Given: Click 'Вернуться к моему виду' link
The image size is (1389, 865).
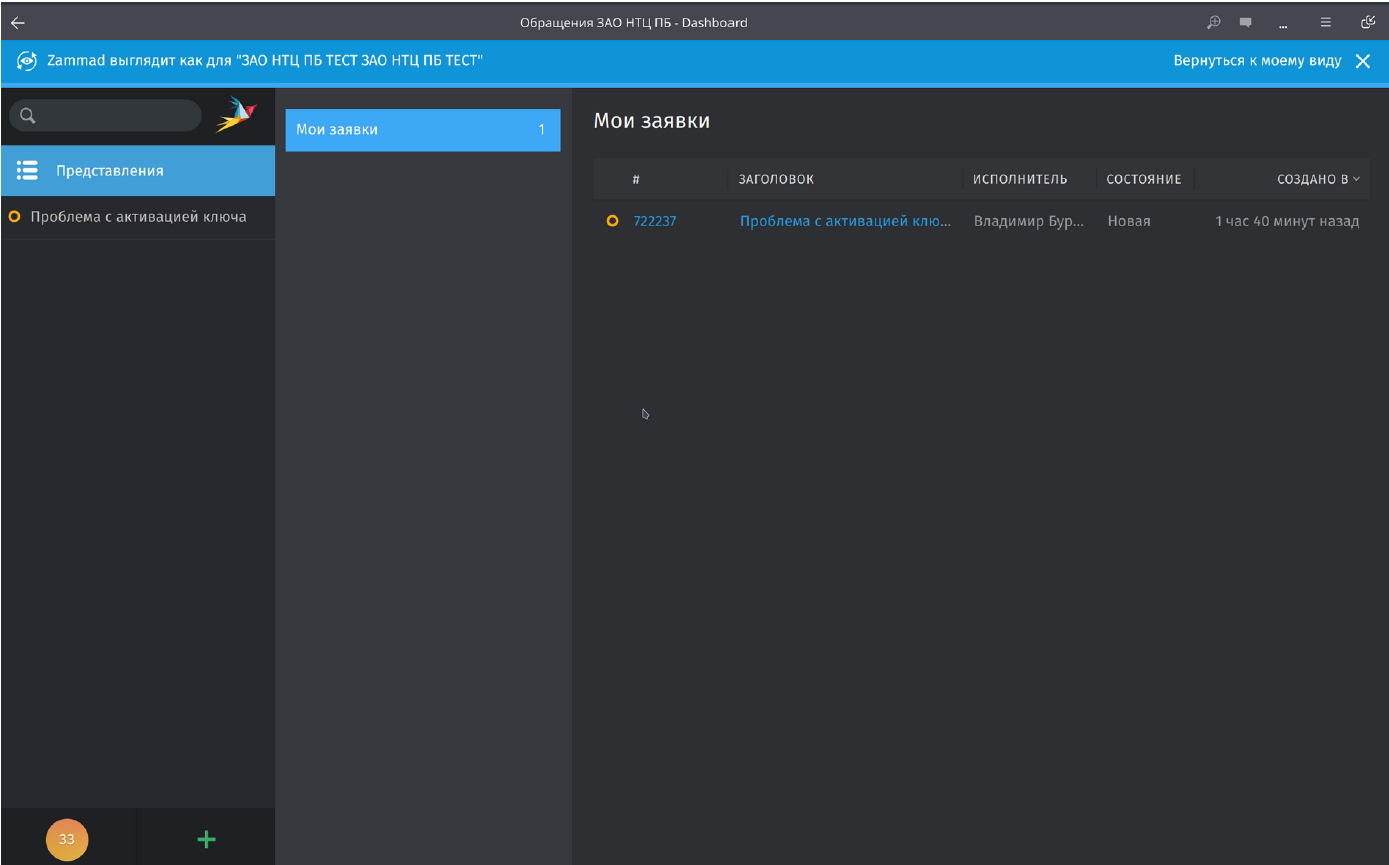Looking at the screenshot, I should [x=1257, y=61].
